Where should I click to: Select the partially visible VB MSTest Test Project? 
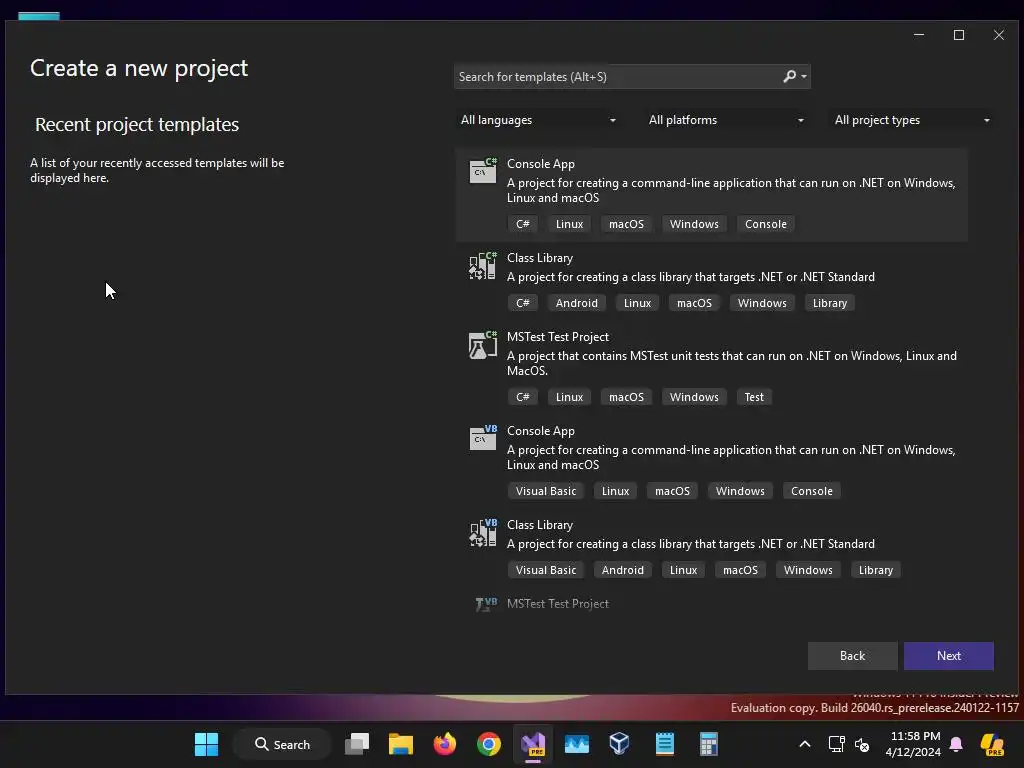[x=558, y=604]
